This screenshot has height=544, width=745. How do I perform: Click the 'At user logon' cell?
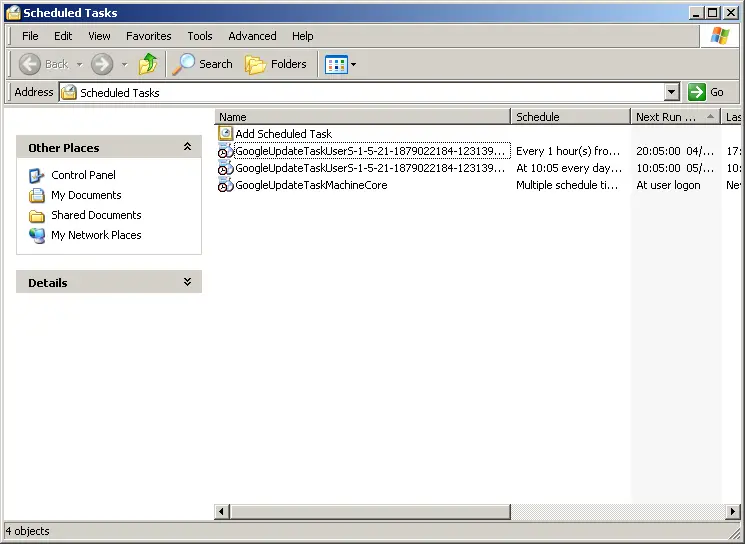(668, 185)
